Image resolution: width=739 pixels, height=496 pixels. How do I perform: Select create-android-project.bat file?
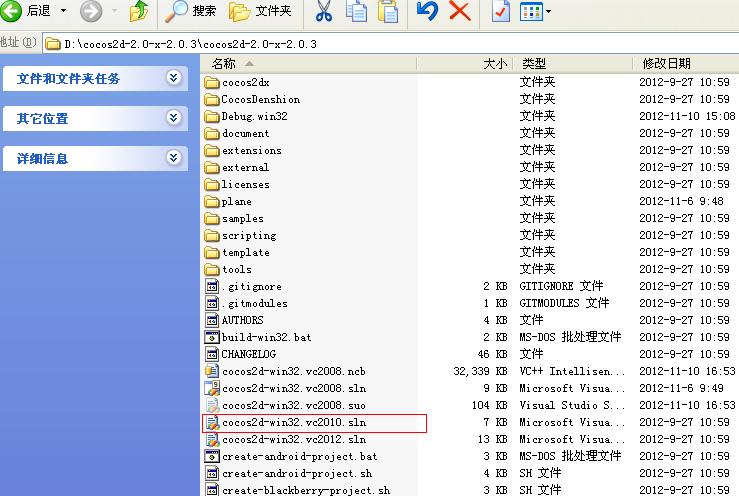point(291,456)
